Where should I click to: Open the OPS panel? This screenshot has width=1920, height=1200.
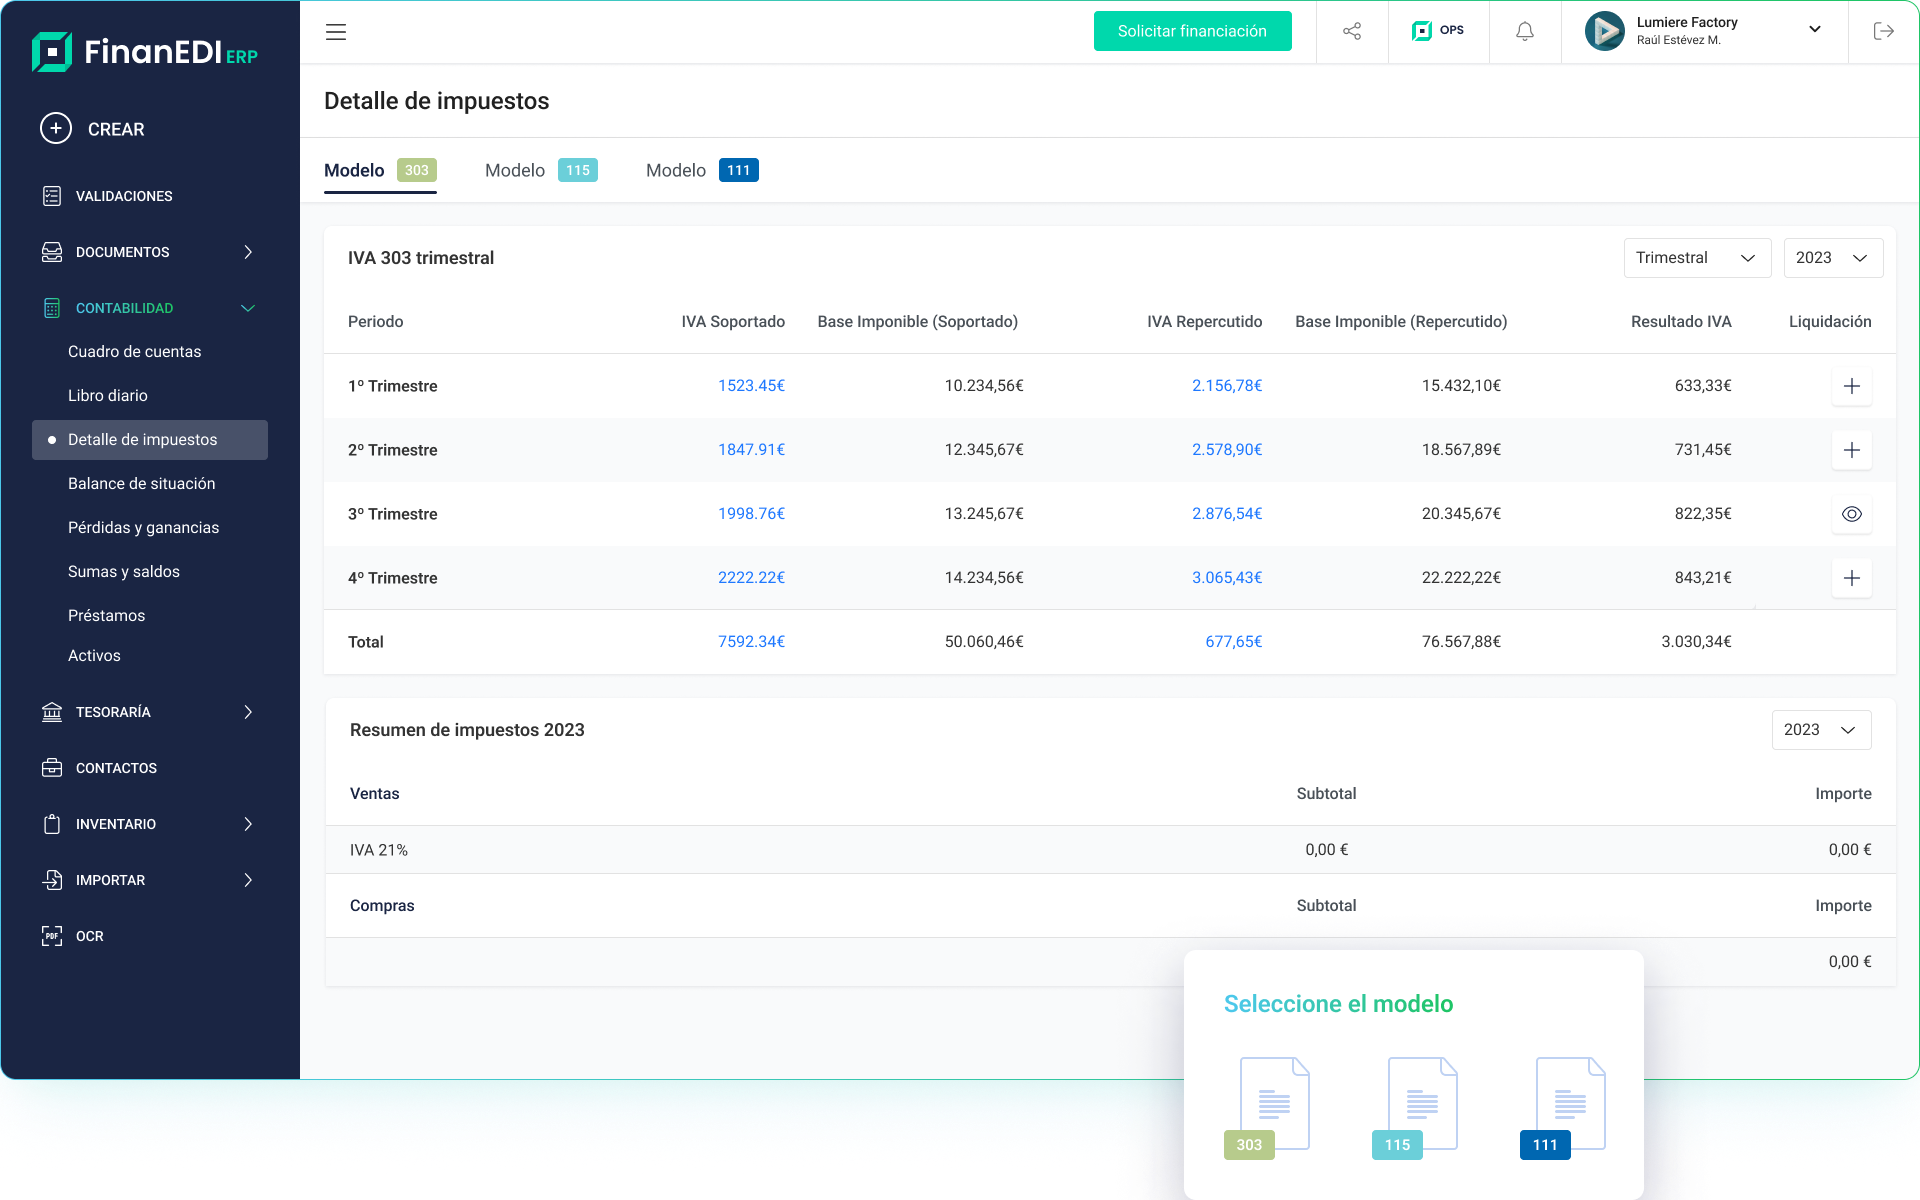1437,31
